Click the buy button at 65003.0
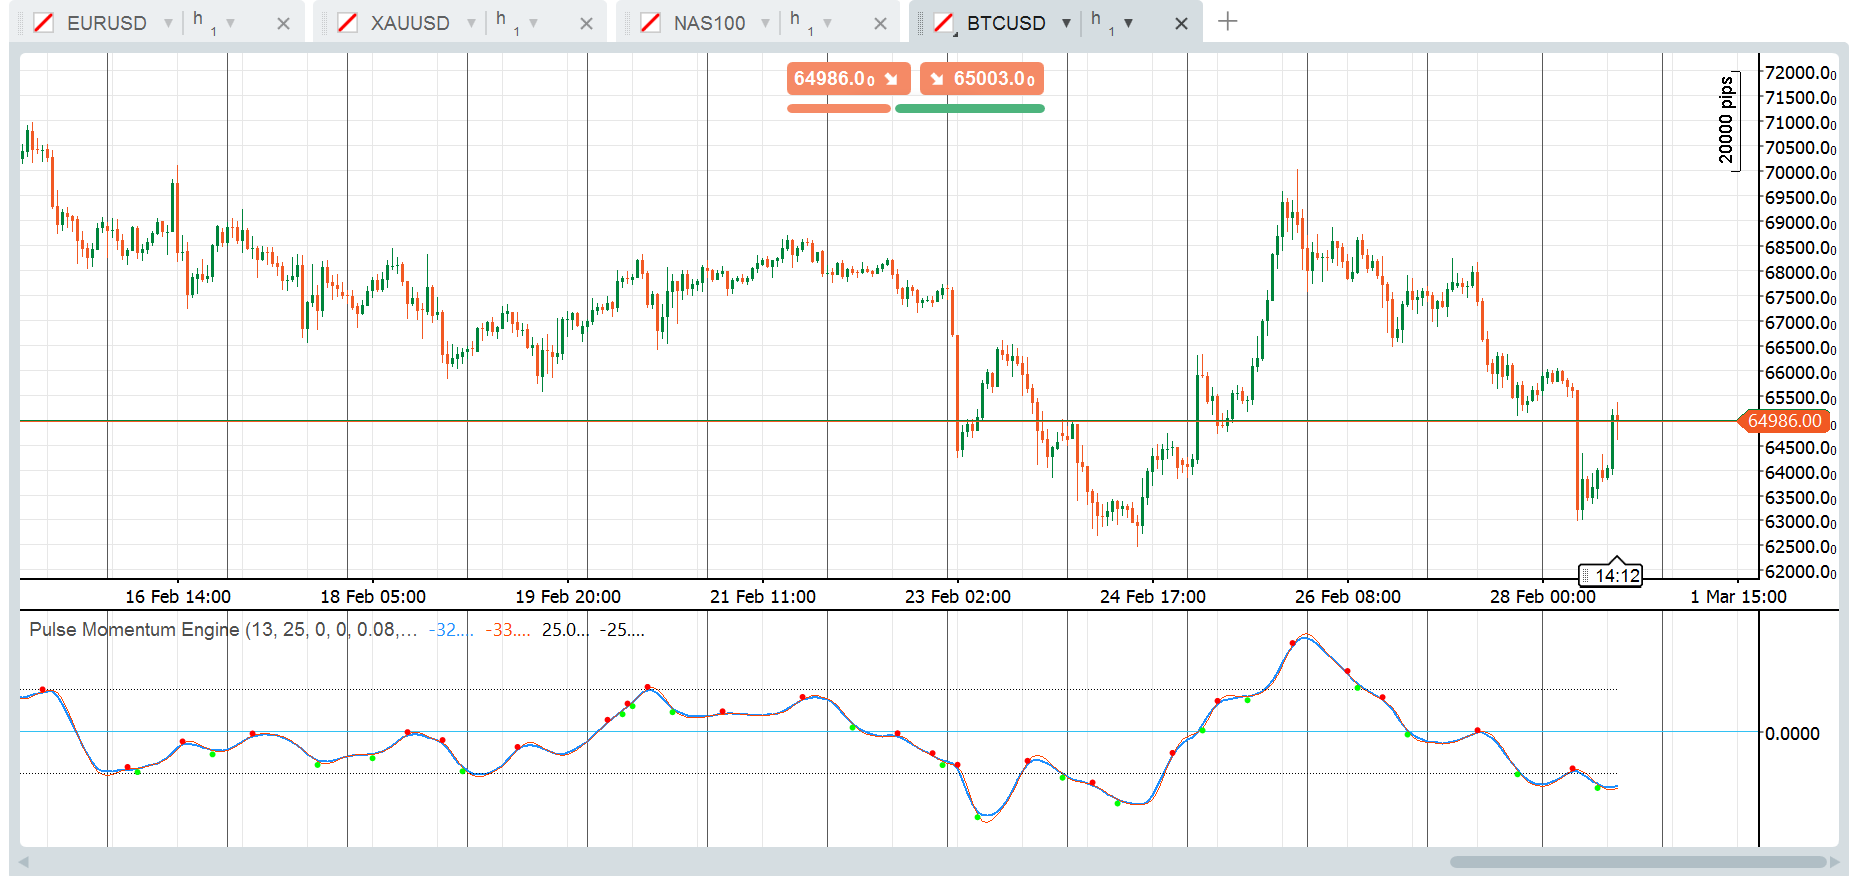The image size is (1851, 876). [x=982, y=79]
